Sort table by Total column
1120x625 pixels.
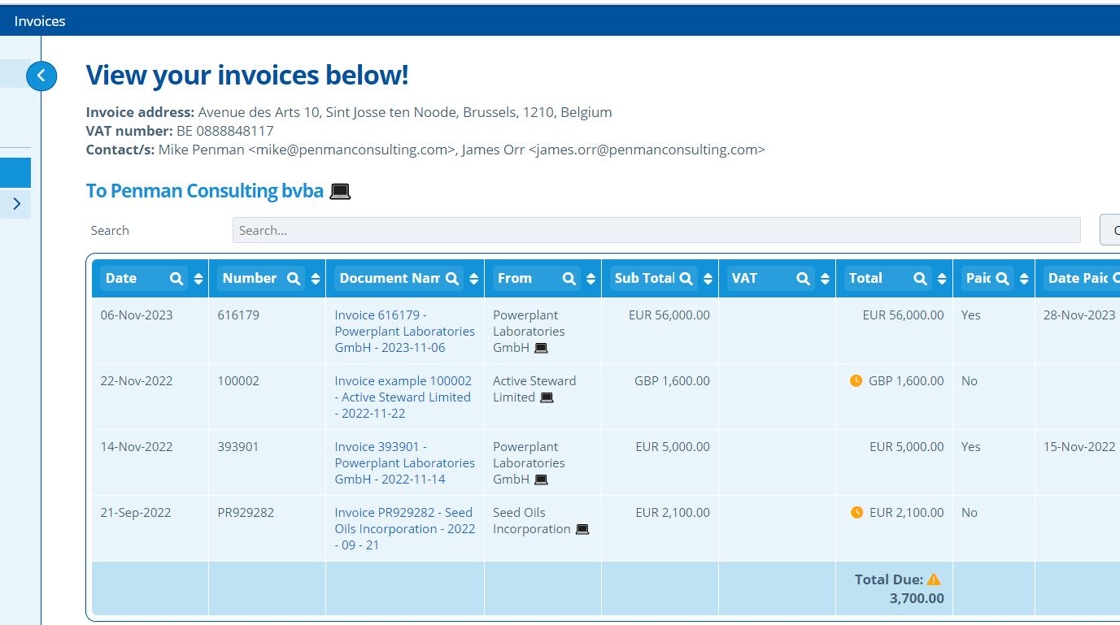[x=942, y=279]
